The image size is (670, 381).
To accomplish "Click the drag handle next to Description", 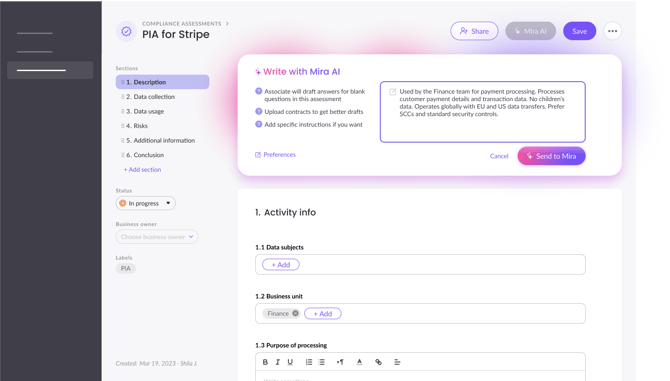I will tap(123, 82).
